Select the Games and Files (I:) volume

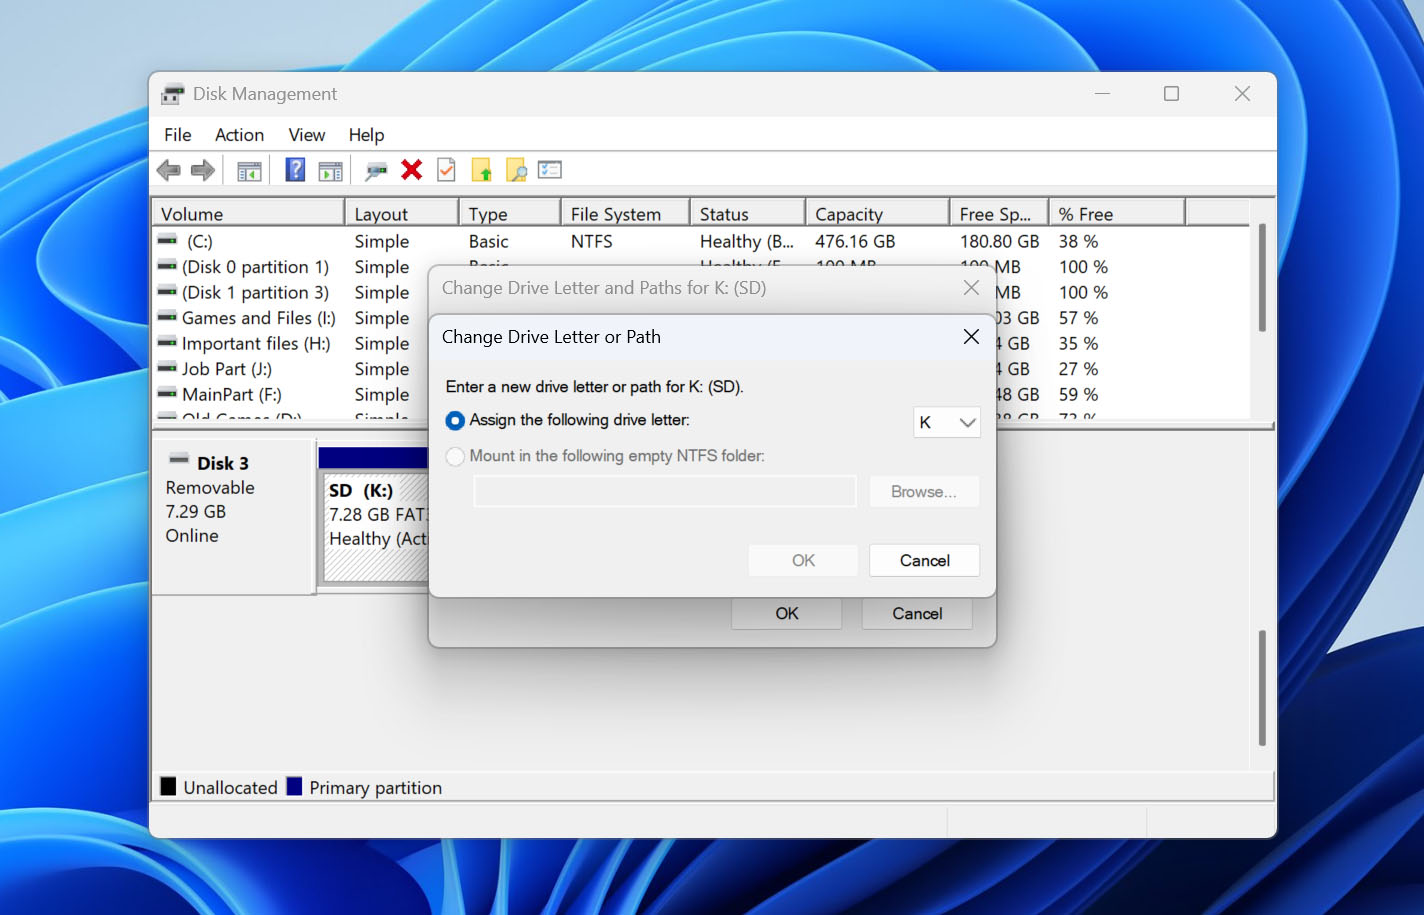258,318
